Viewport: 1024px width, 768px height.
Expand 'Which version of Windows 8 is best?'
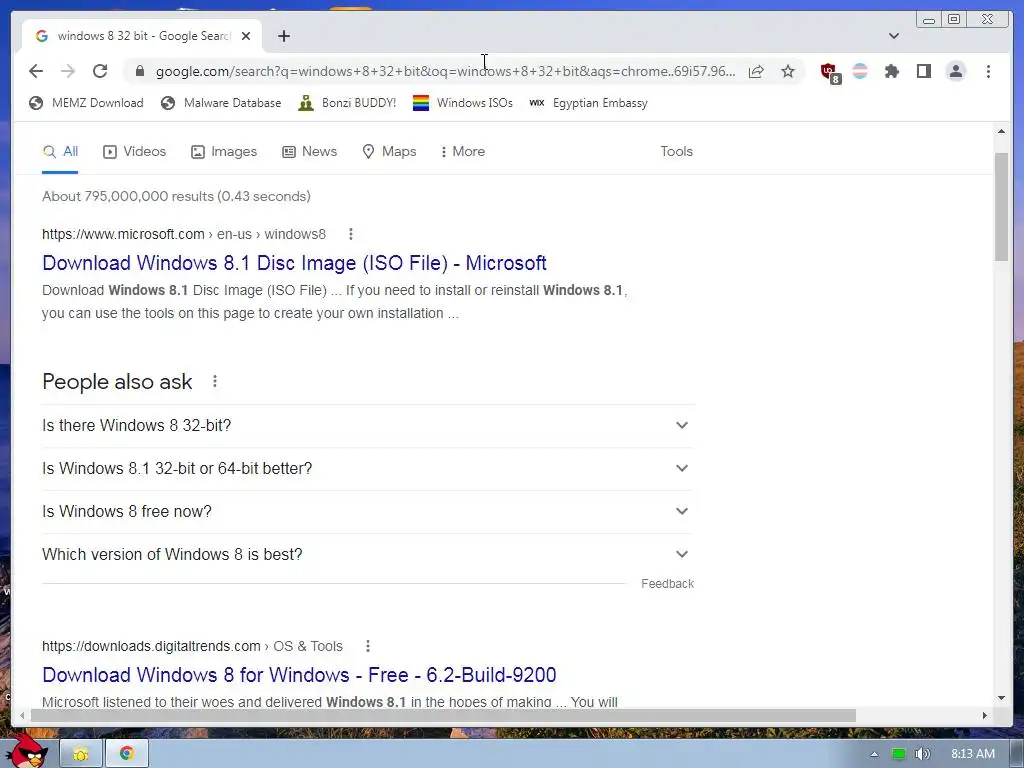(x=368, y=555)
